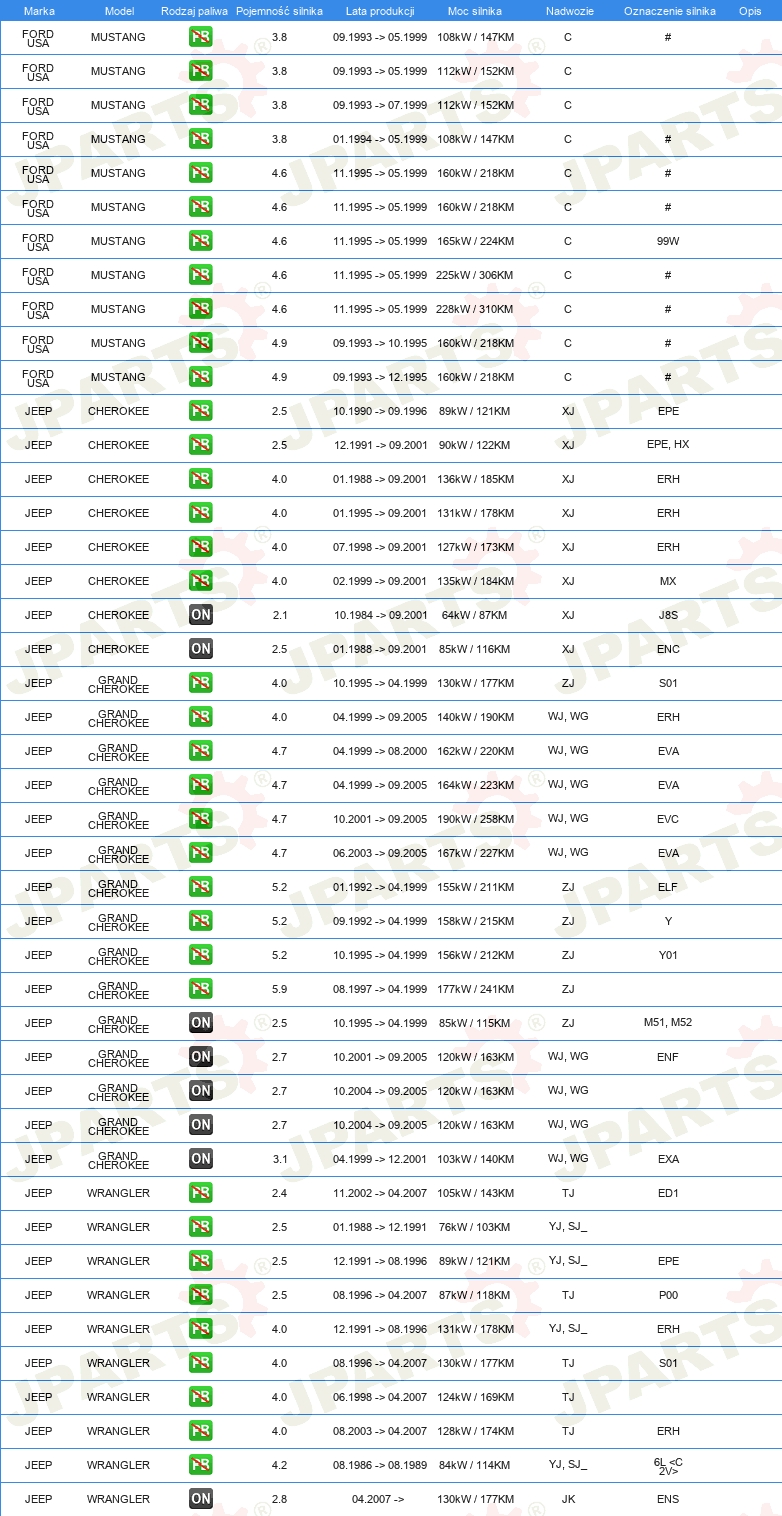Click the ON diesel icon for Cherokee J8S

(x=200, y=615)
